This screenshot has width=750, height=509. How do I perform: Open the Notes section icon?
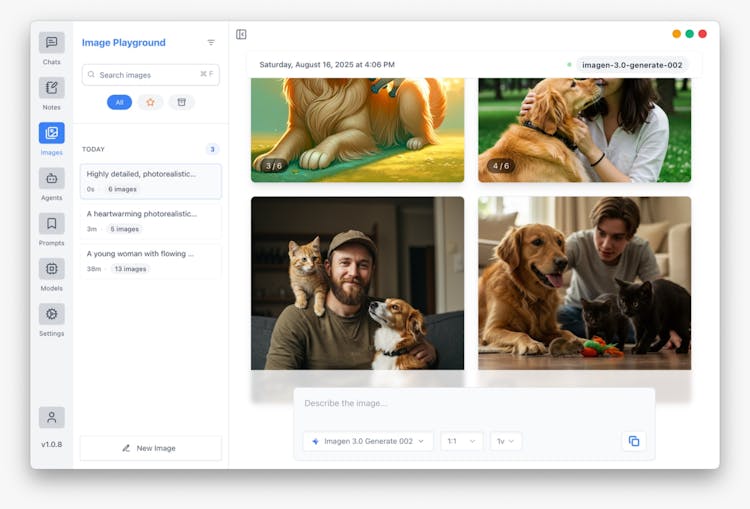[x=51, y=88]
